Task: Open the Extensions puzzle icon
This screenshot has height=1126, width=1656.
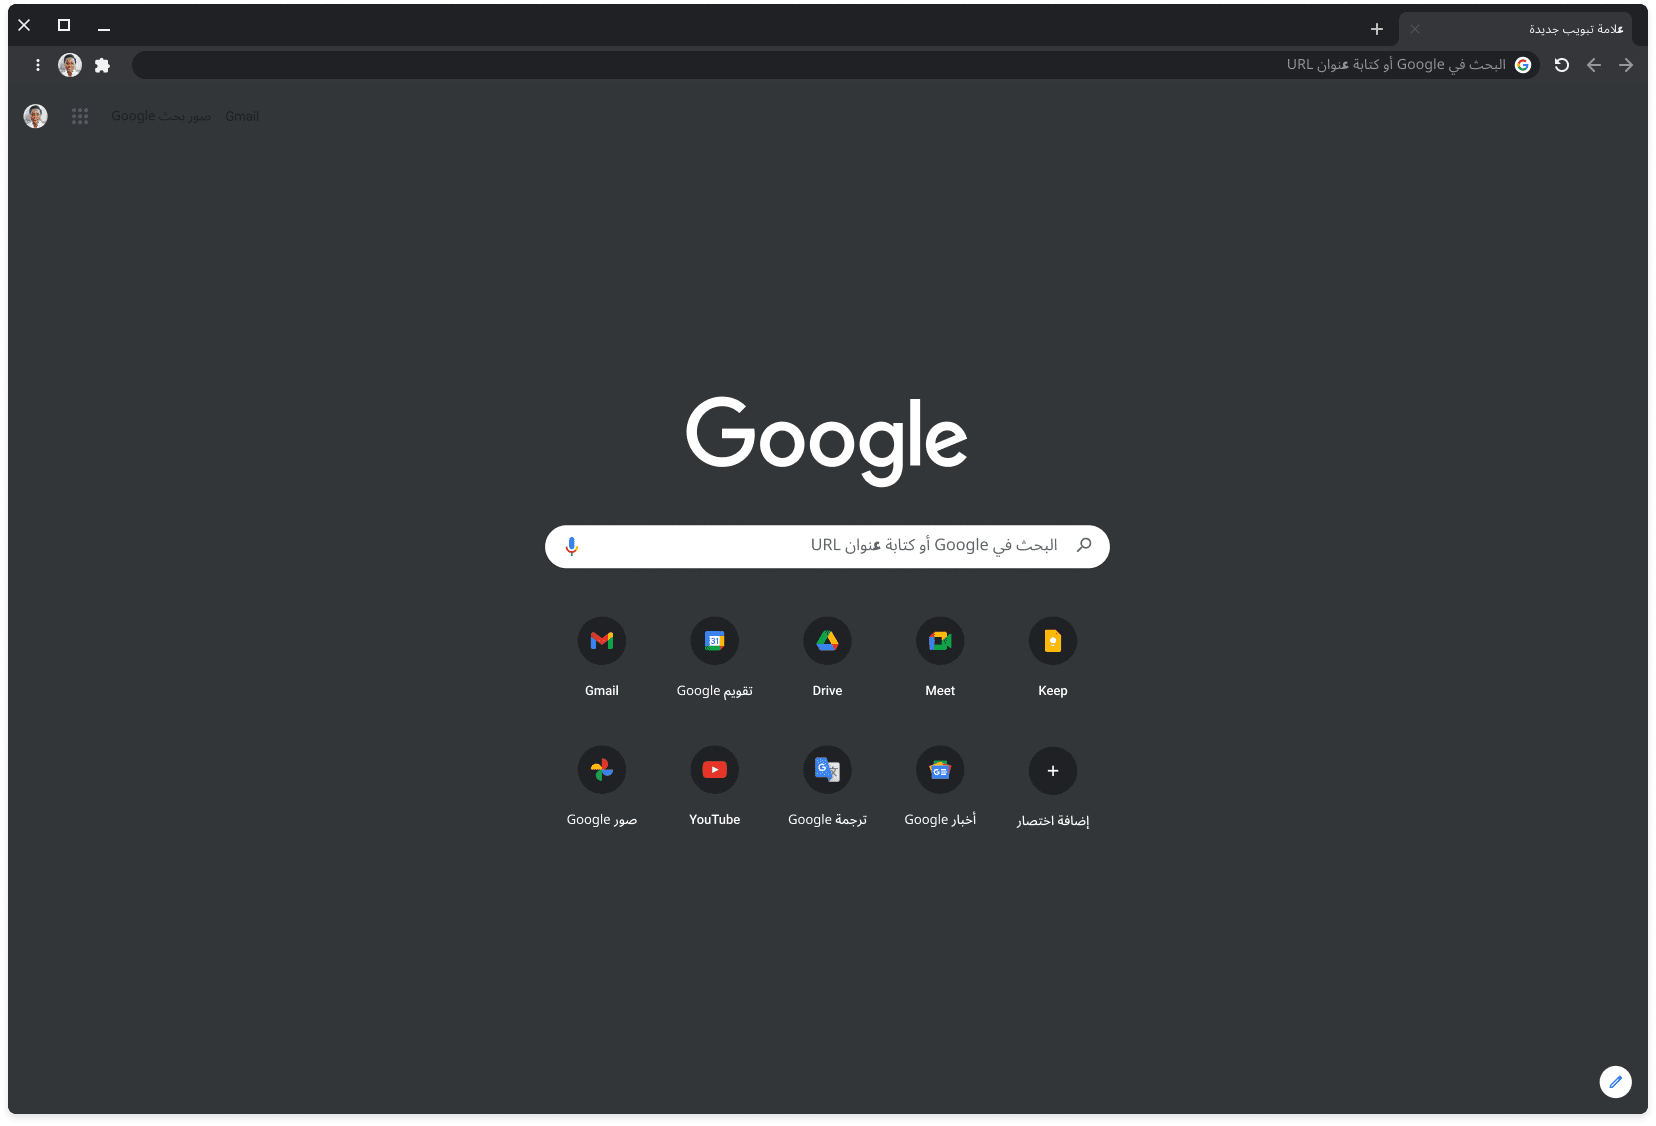Action: (x=102, y=65)
